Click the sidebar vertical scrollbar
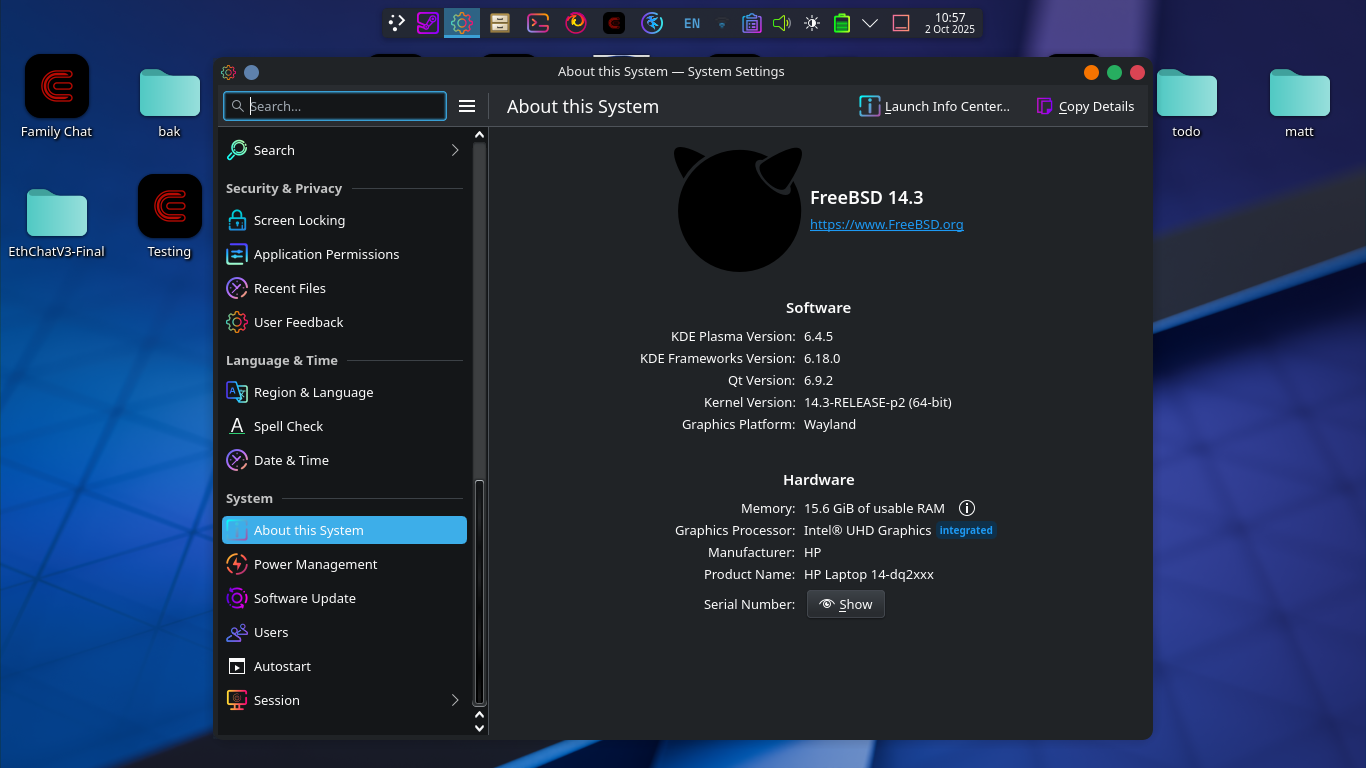Image resolution: width=1366 pixels, height=768 pixels. 479,590
